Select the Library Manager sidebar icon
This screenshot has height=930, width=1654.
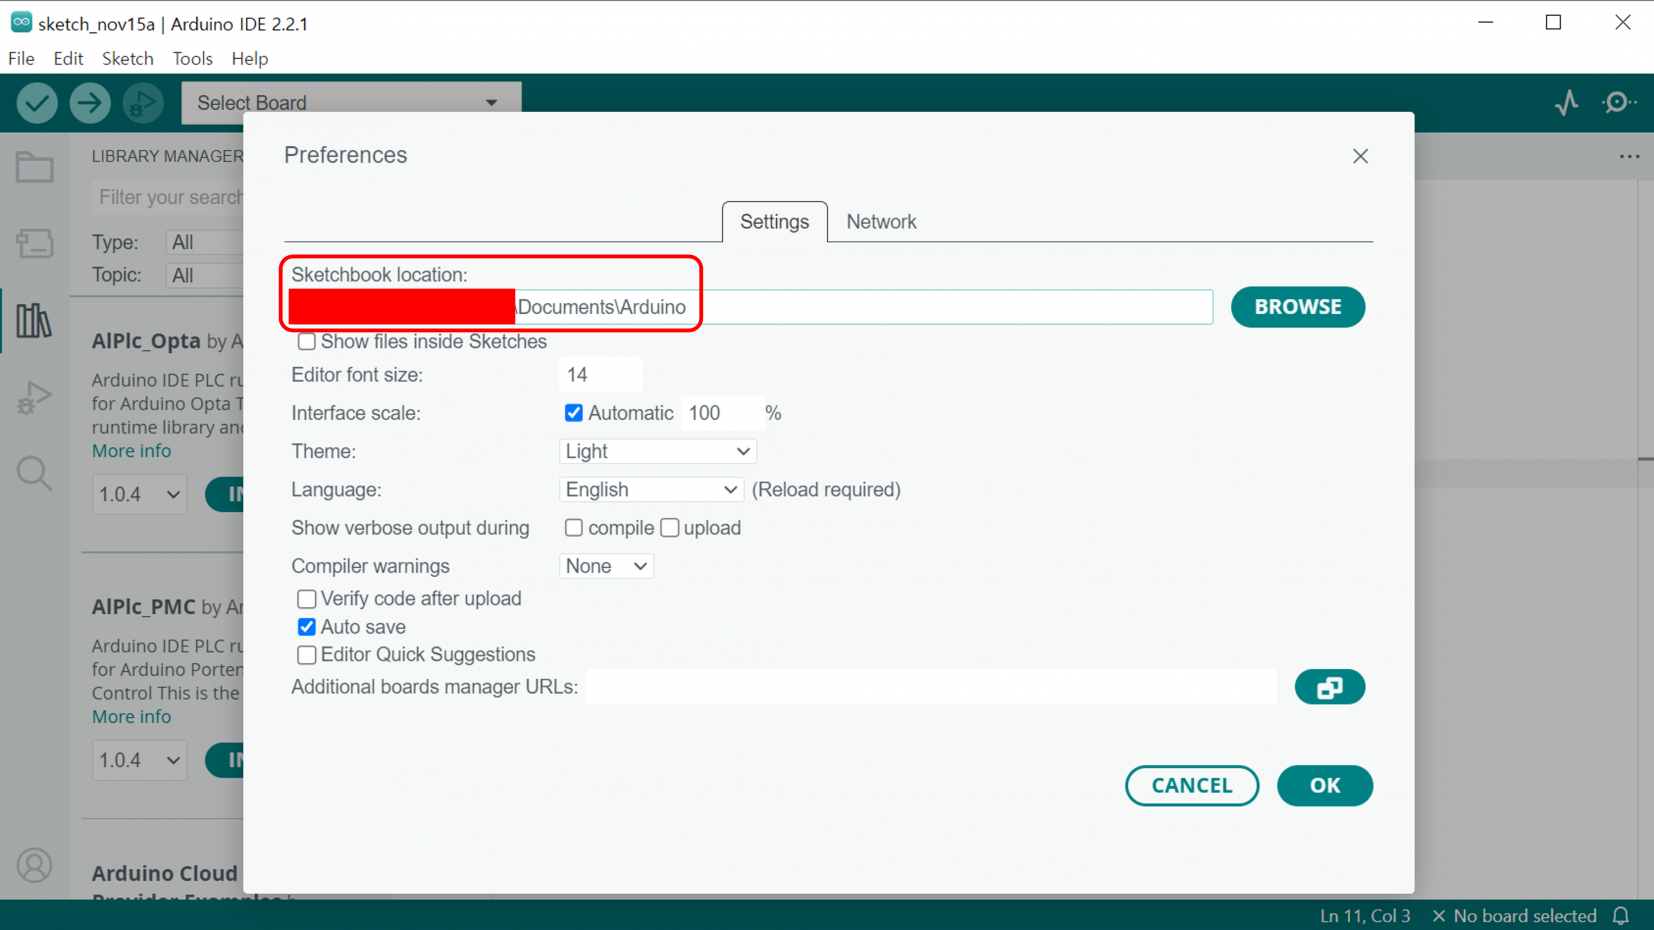(34, 321)
